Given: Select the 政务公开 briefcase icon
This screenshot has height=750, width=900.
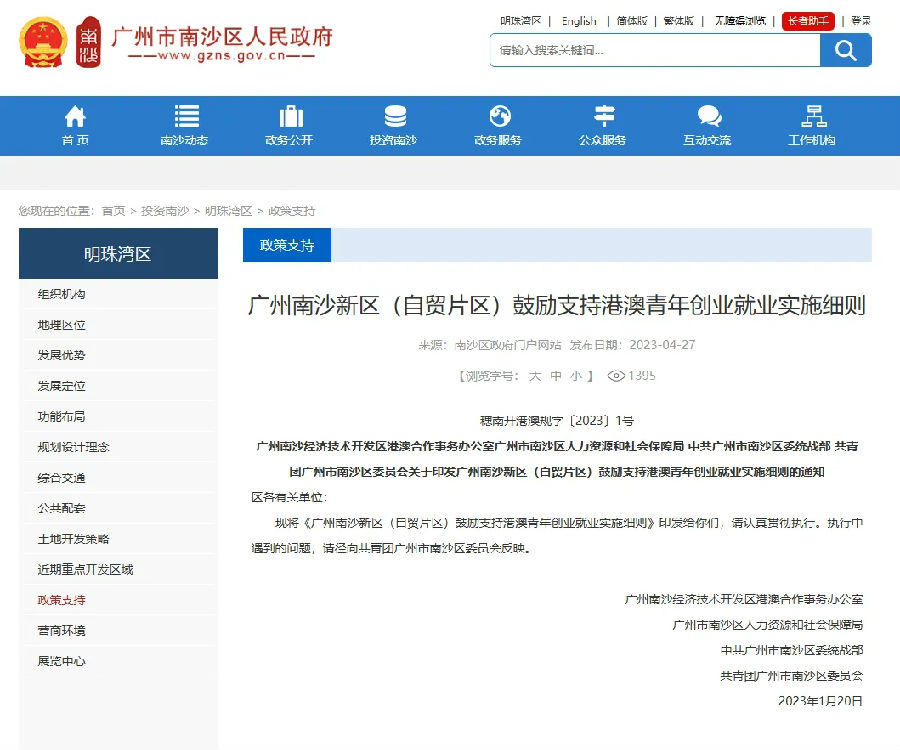Looking at the screenshot, I should [x=291, y=116].
